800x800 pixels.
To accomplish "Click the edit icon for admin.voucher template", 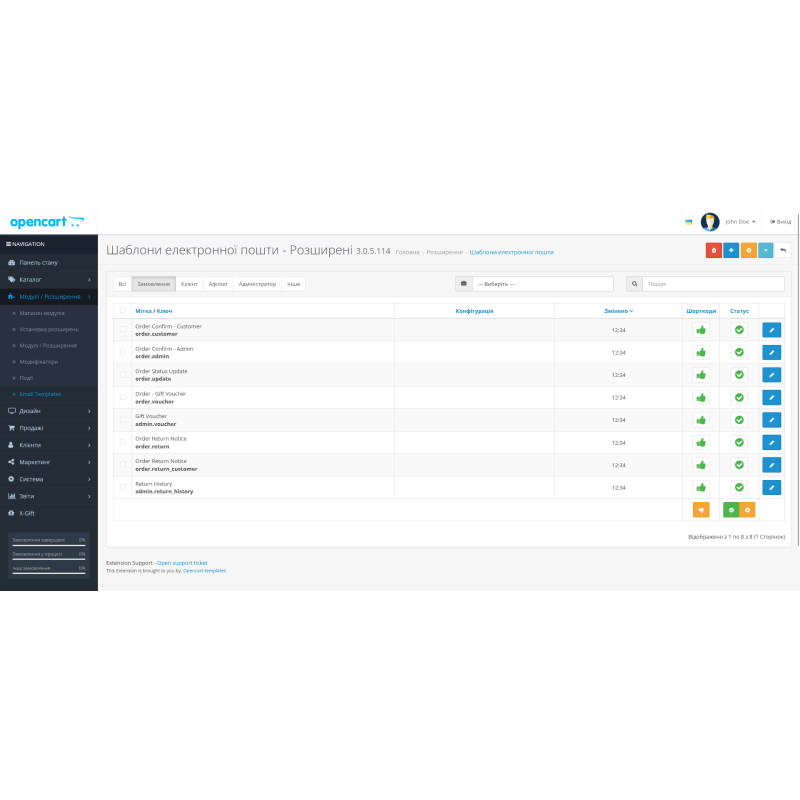I will pos(771,419).
